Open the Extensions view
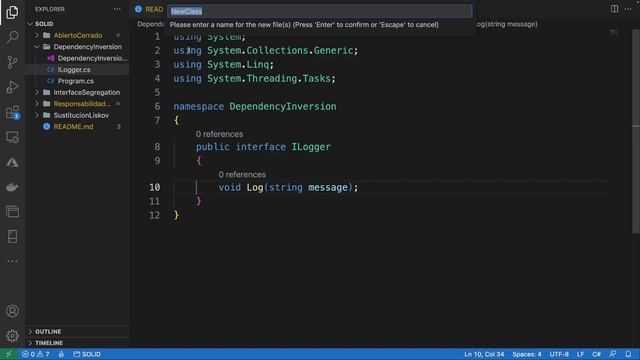Image resolution: width=640 pixels, height=360 pixels. point(12,112)
